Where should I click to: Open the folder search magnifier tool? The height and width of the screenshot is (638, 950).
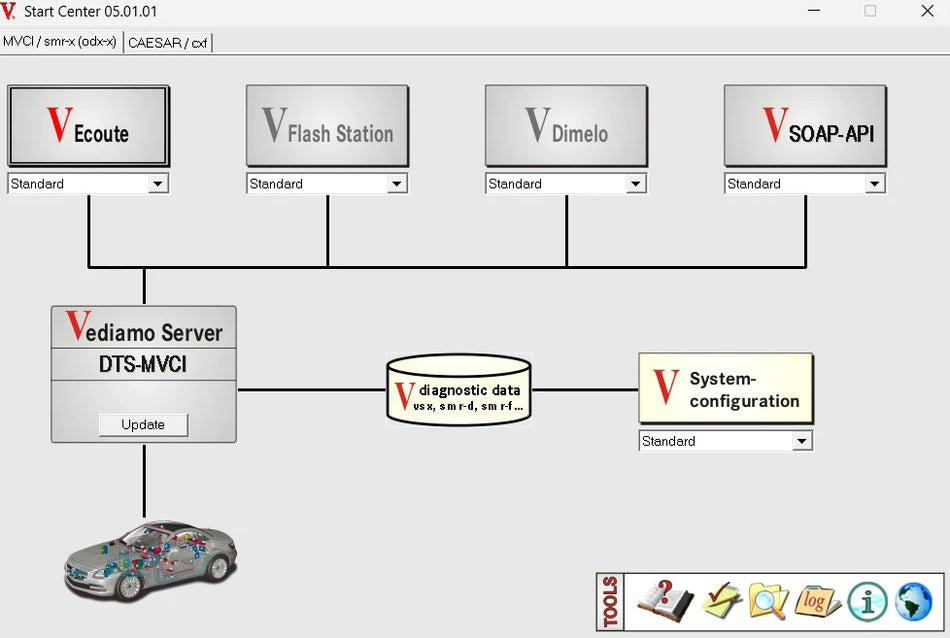point(768,601)
